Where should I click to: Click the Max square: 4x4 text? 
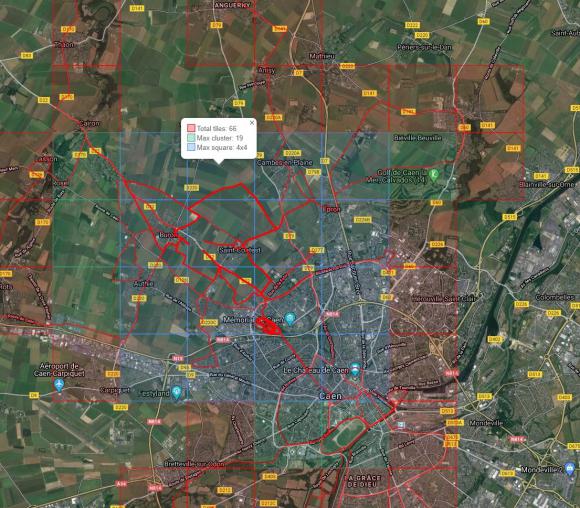[222, 147]
